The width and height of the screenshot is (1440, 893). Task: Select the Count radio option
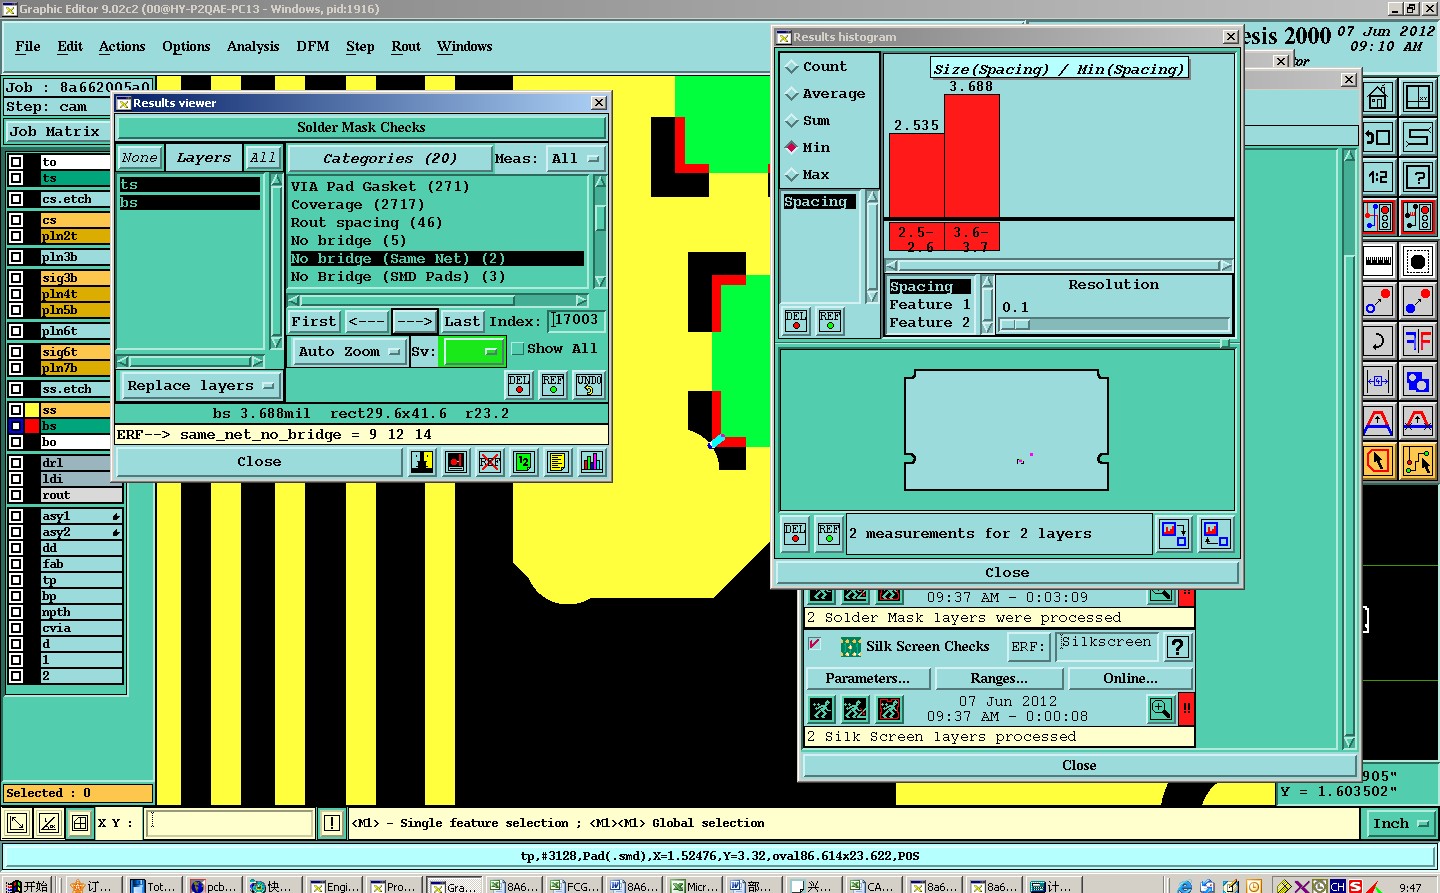pyautogui.click(x=792, y=67)
